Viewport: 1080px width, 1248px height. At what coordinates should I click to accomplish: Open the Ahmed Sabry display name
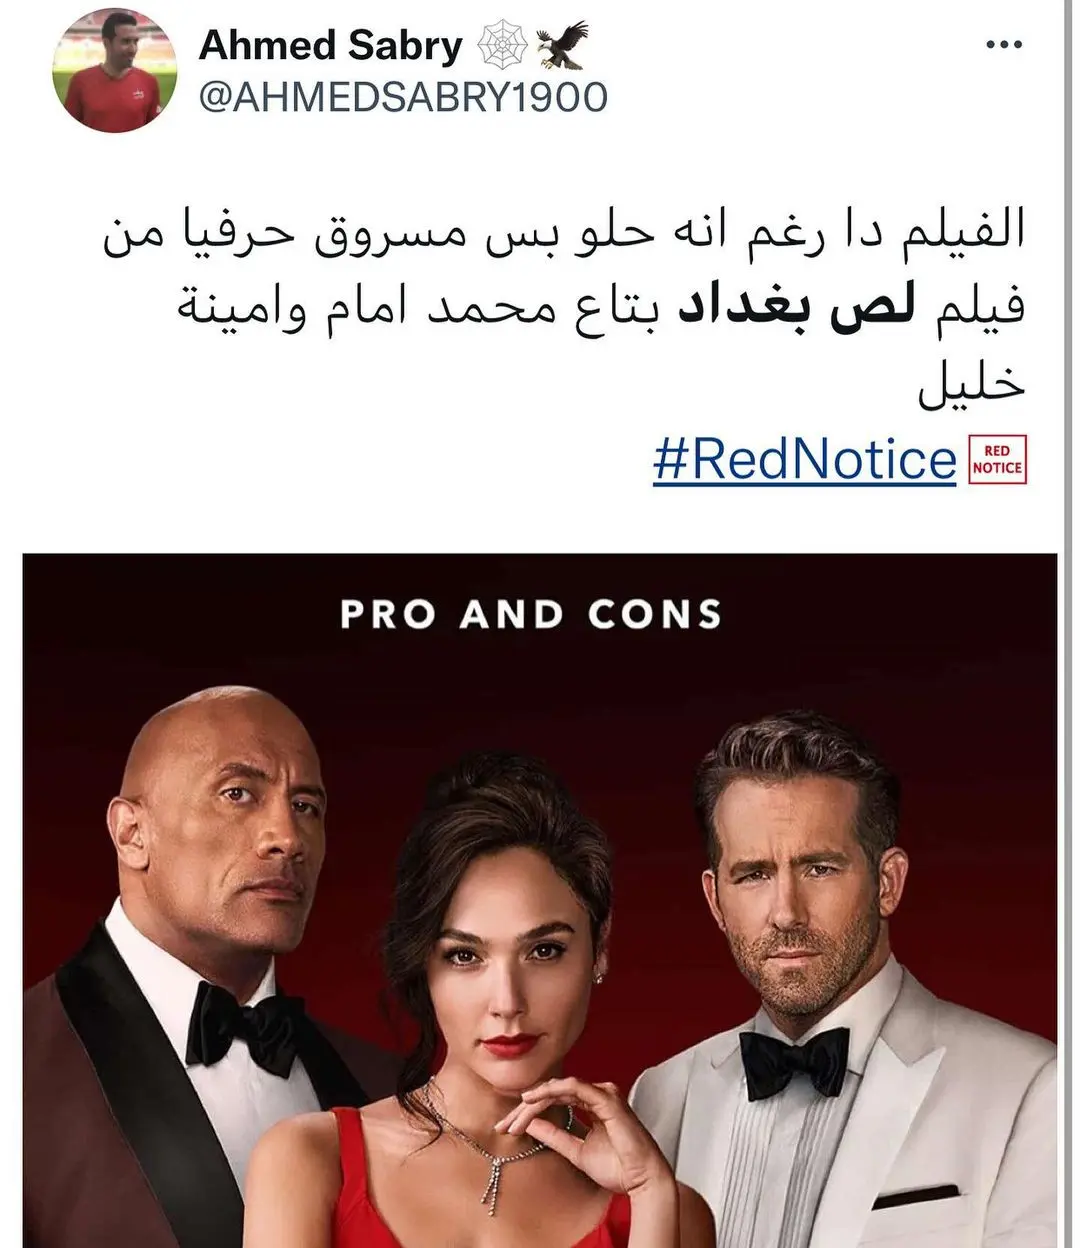click(x=331, y=45)
